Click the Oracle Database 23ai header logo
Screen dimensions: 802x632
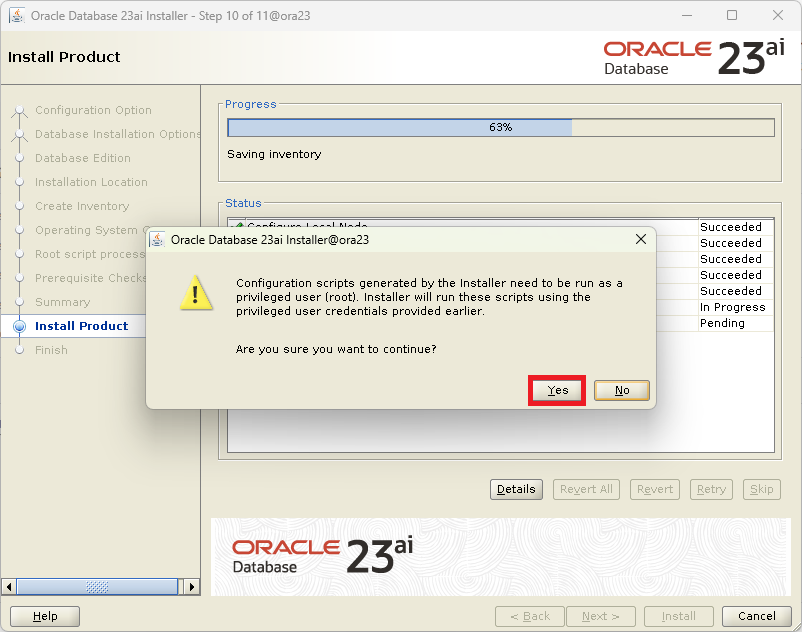pos(694,58)
